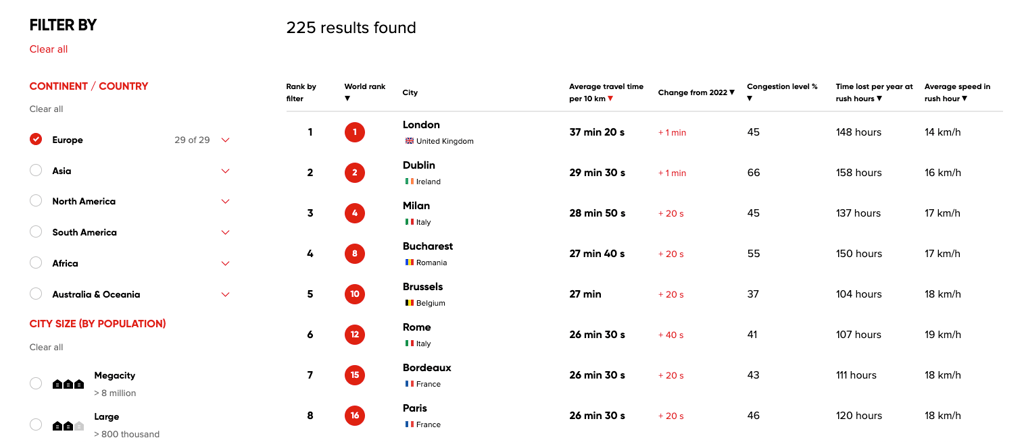Viewport: 1024px width, 442px height.
Task: Select the Asia continent filter
Action: tap(36, 170)
